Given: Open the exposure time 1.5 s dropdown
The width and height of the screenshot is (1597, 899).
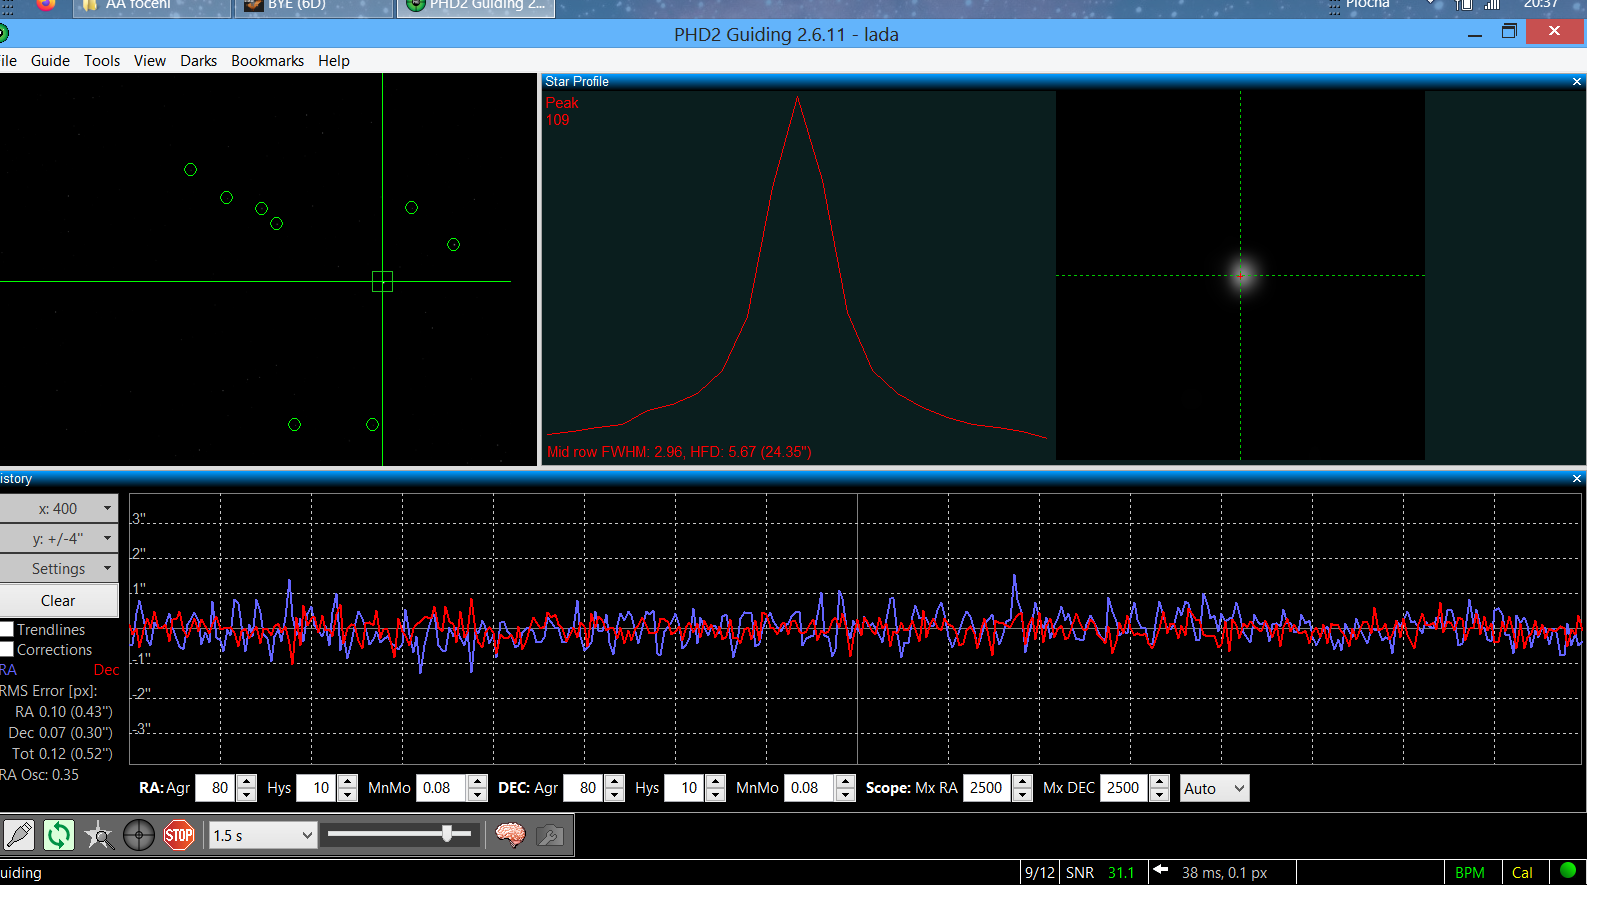Looking at the screenshot, I should [x=263, y=835].
